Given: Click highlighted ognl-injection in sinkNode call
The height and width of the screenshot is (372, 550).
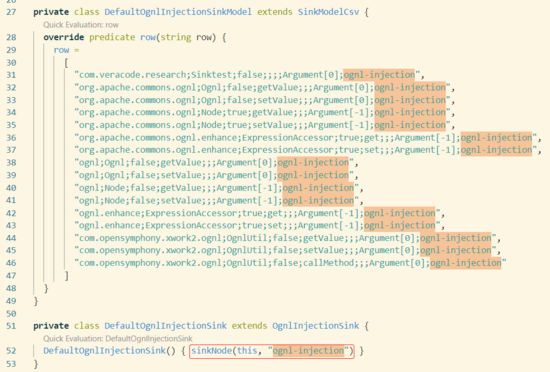Looking at the screenshot, I should coord(308,351).
